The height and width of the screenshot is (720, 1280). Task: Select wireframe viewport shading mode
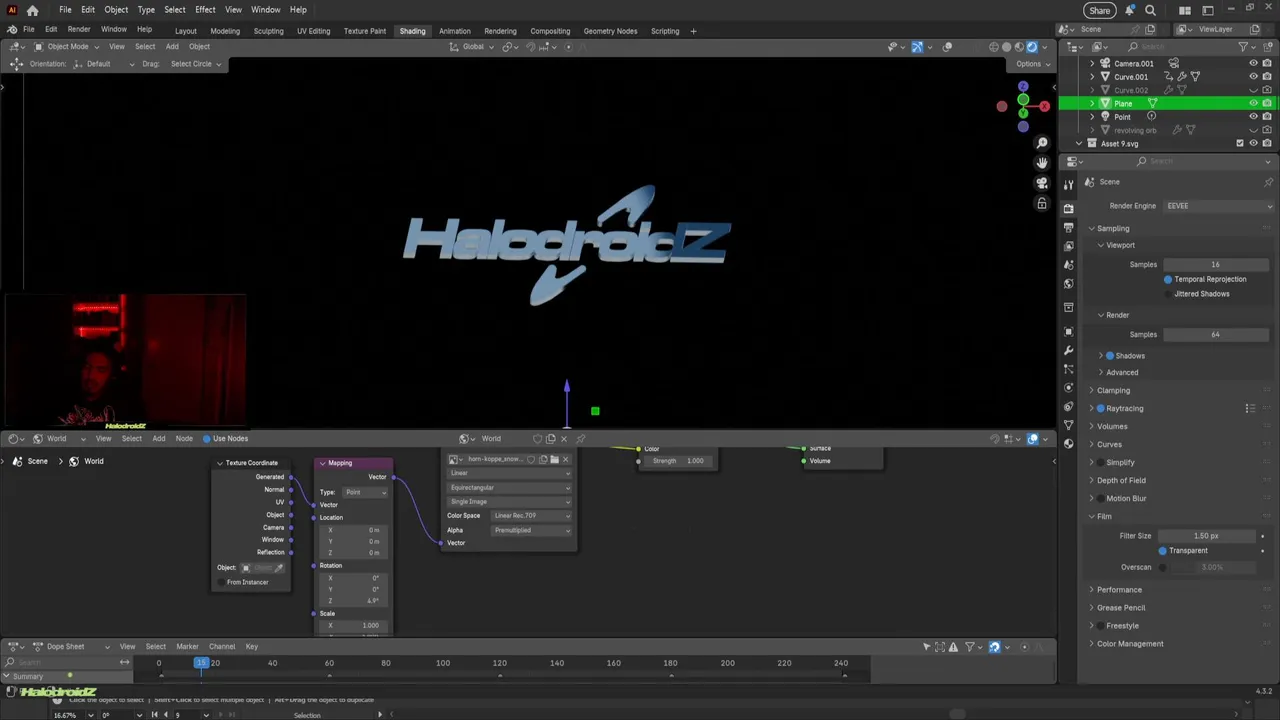[993, 47]
